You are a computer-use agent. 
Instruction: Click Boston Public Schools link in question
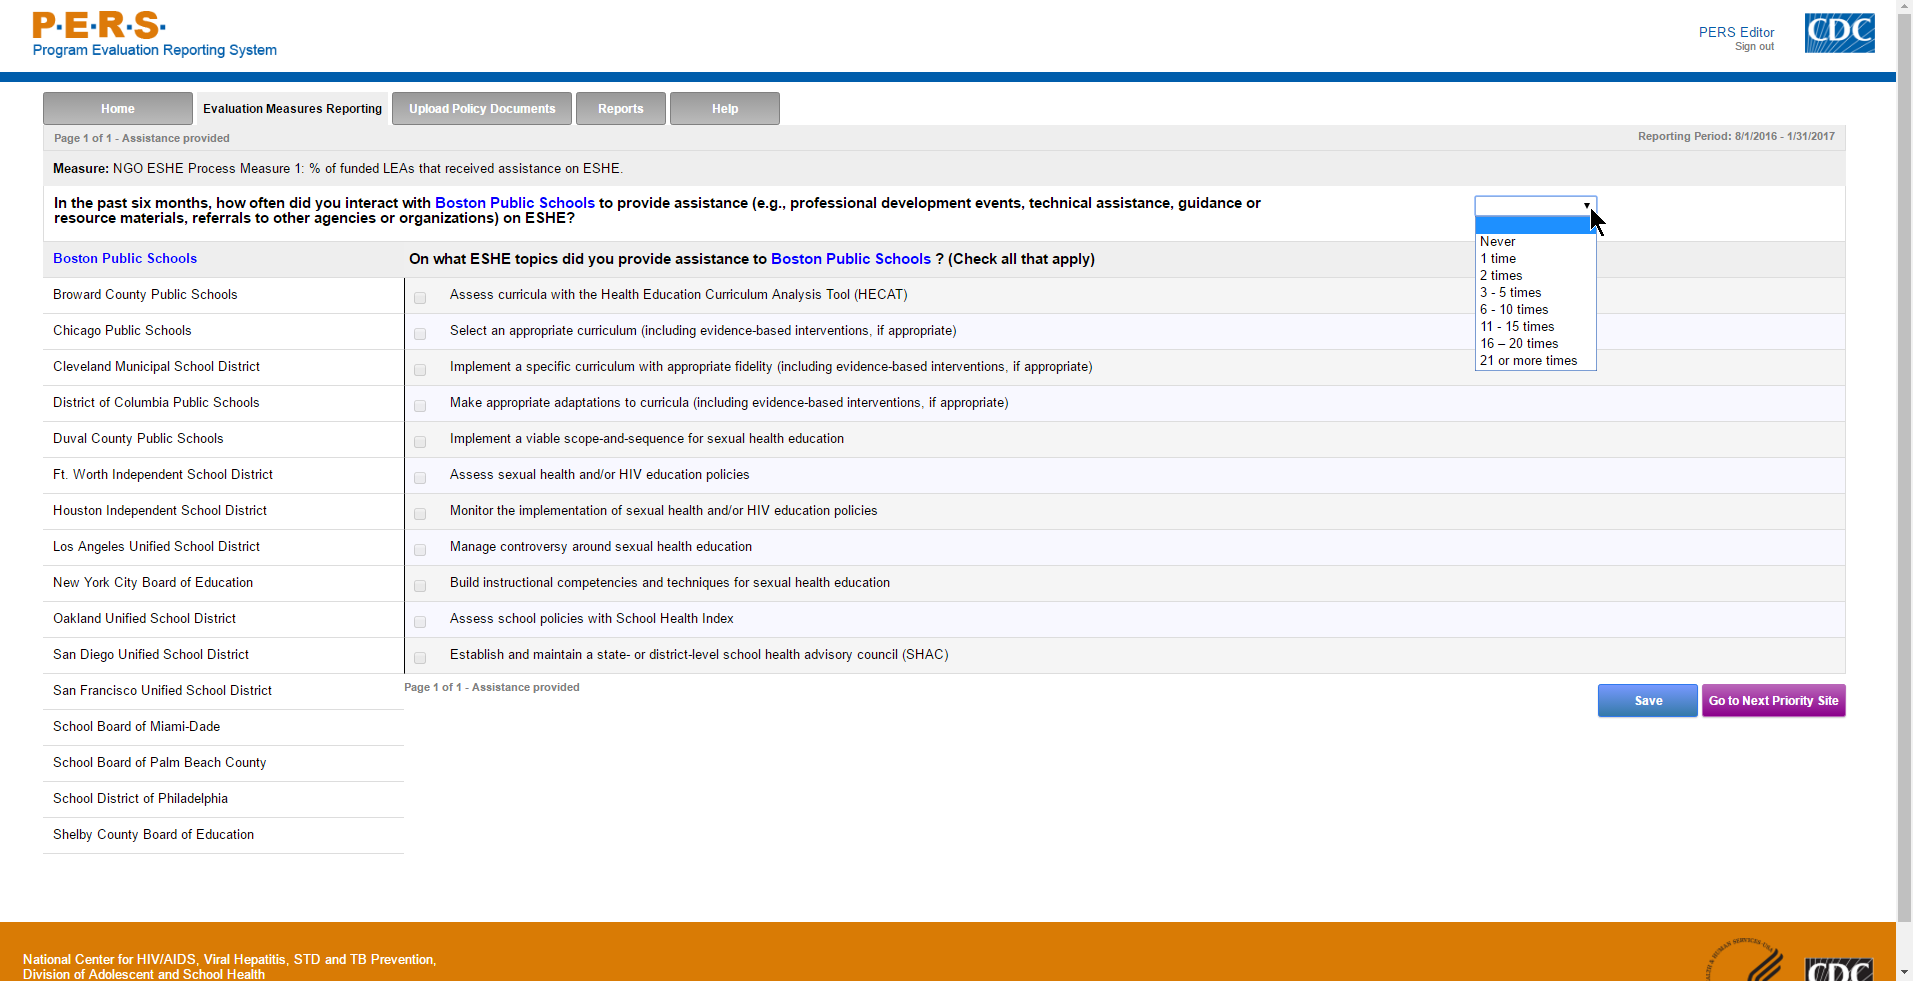click(x=515, y=203)
